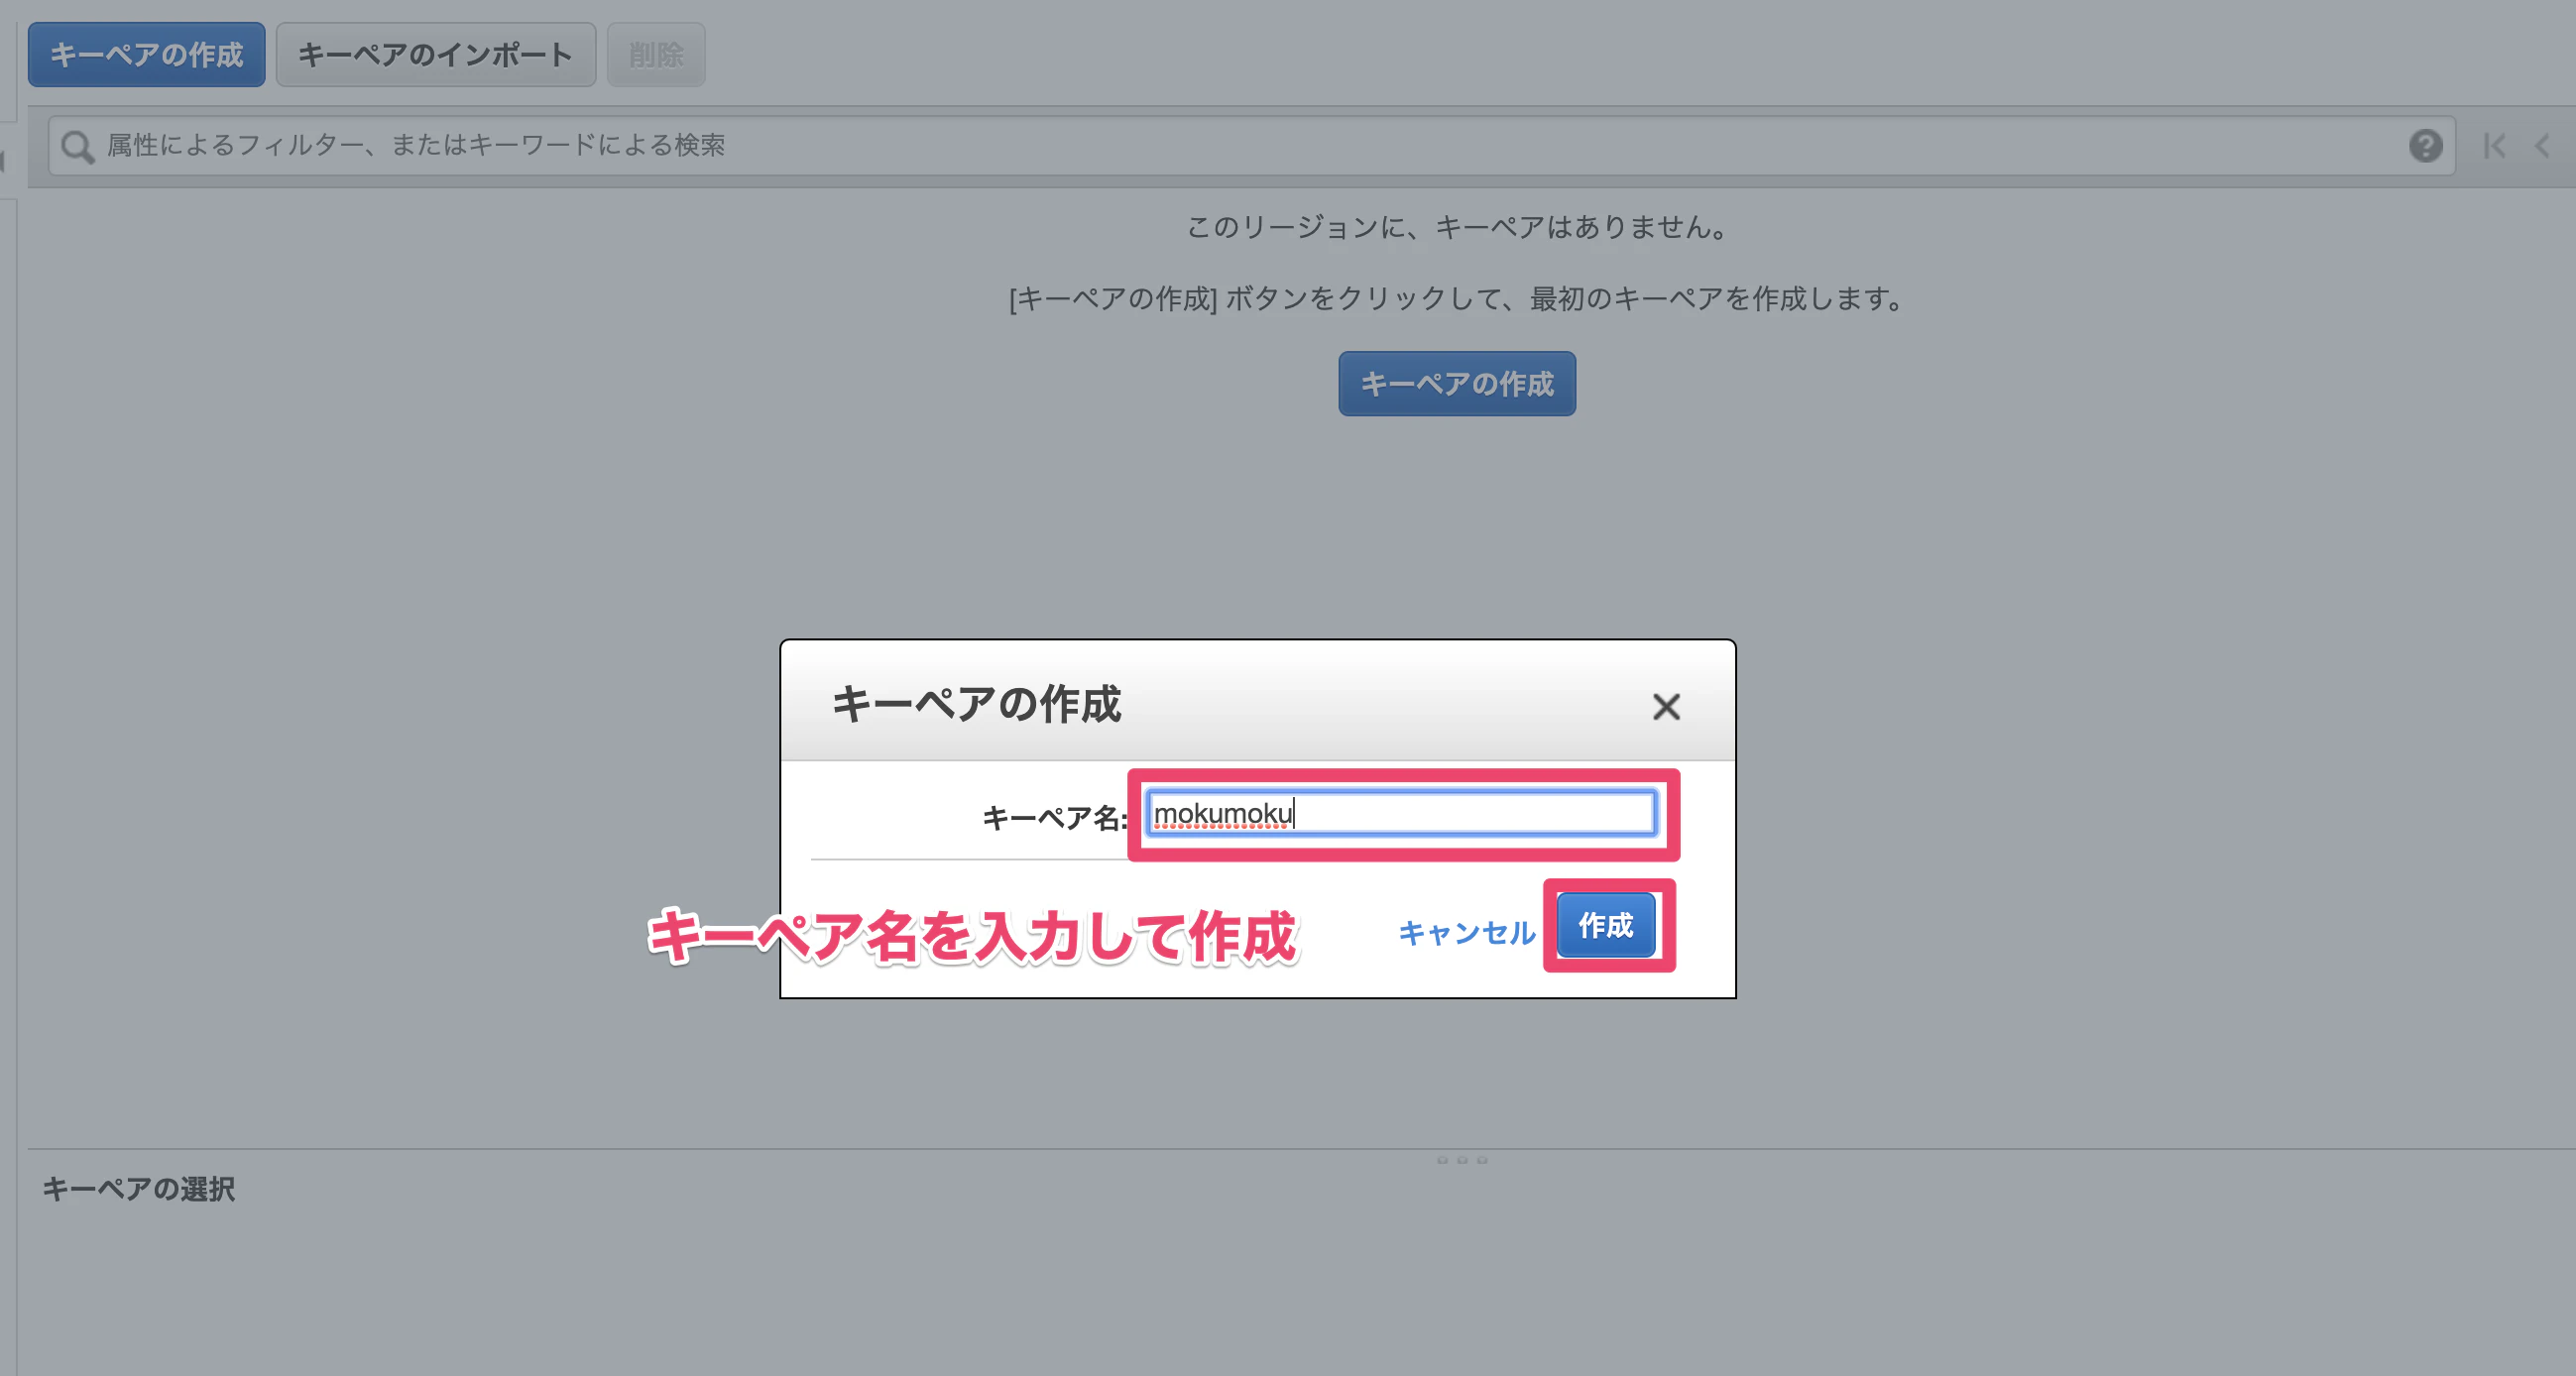Screen dimensions: 2576x1376
Task: Click the text このリージョンに、キーペアはありません。
Action: (x=1458, y=227)
